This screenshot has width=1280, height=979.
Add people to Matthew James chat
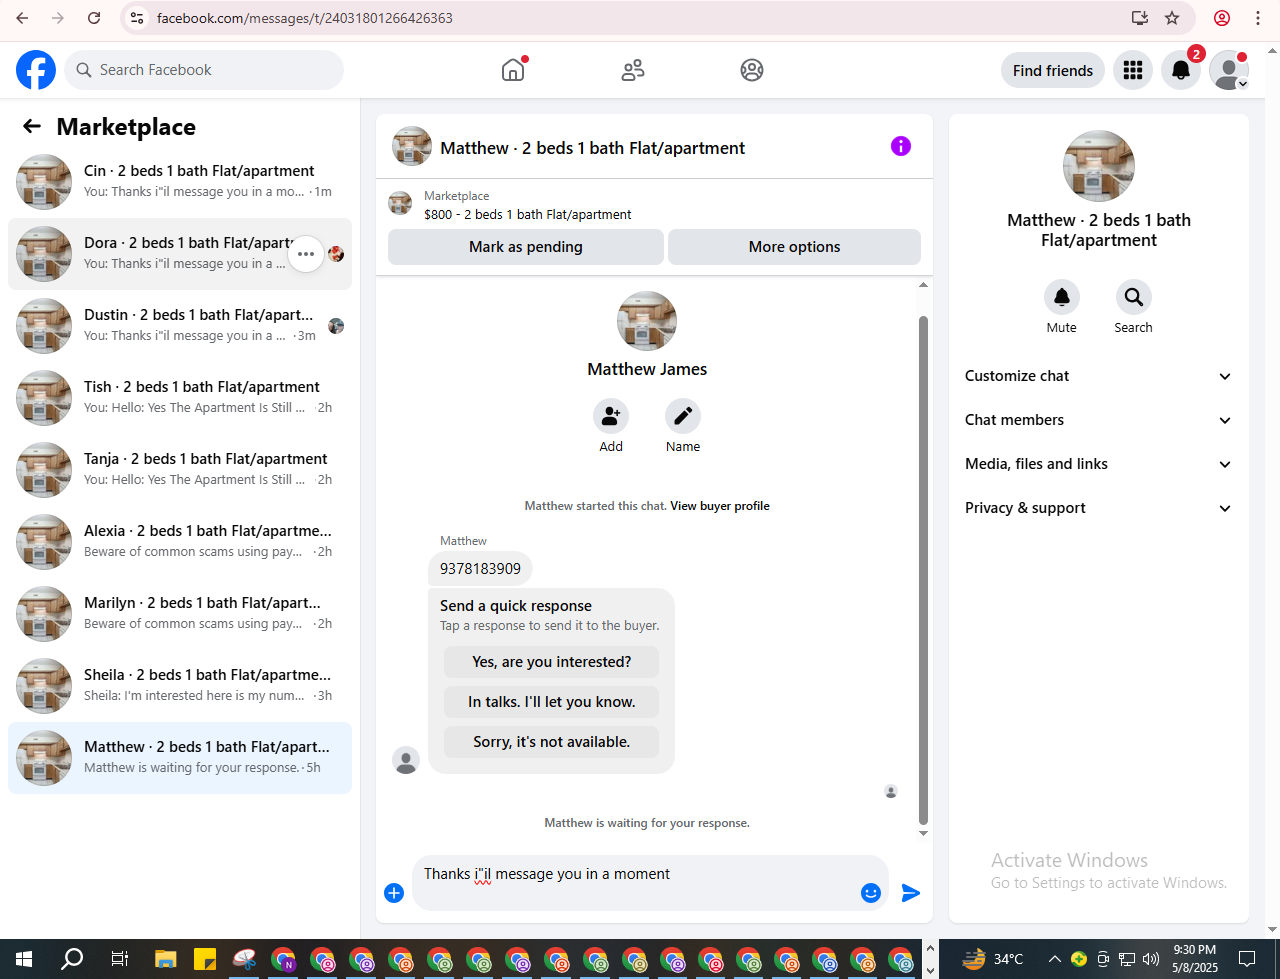click(x=611, y=416)
